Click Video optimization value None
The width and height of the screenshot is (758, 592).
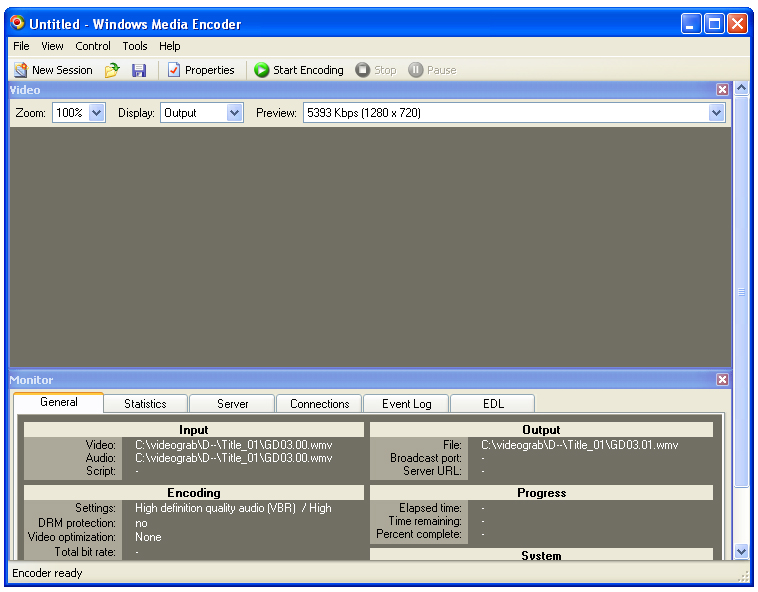(148, 537)
